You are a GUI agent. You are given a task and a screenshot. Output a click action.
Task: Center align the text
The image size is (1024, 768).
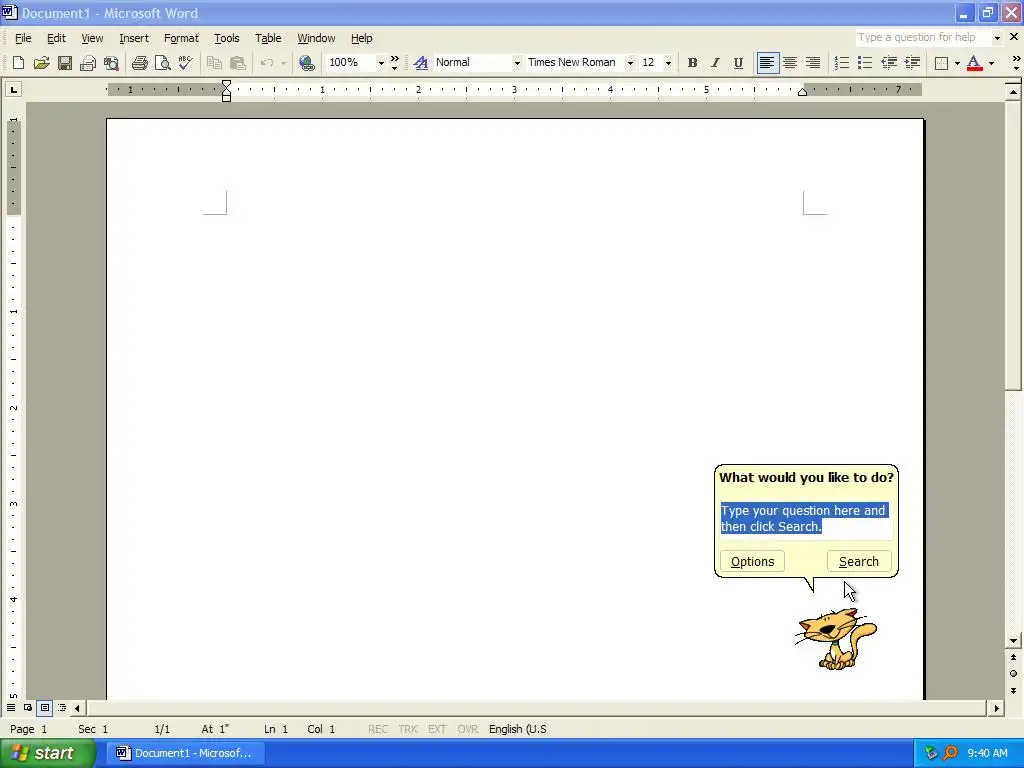(790, 63)
